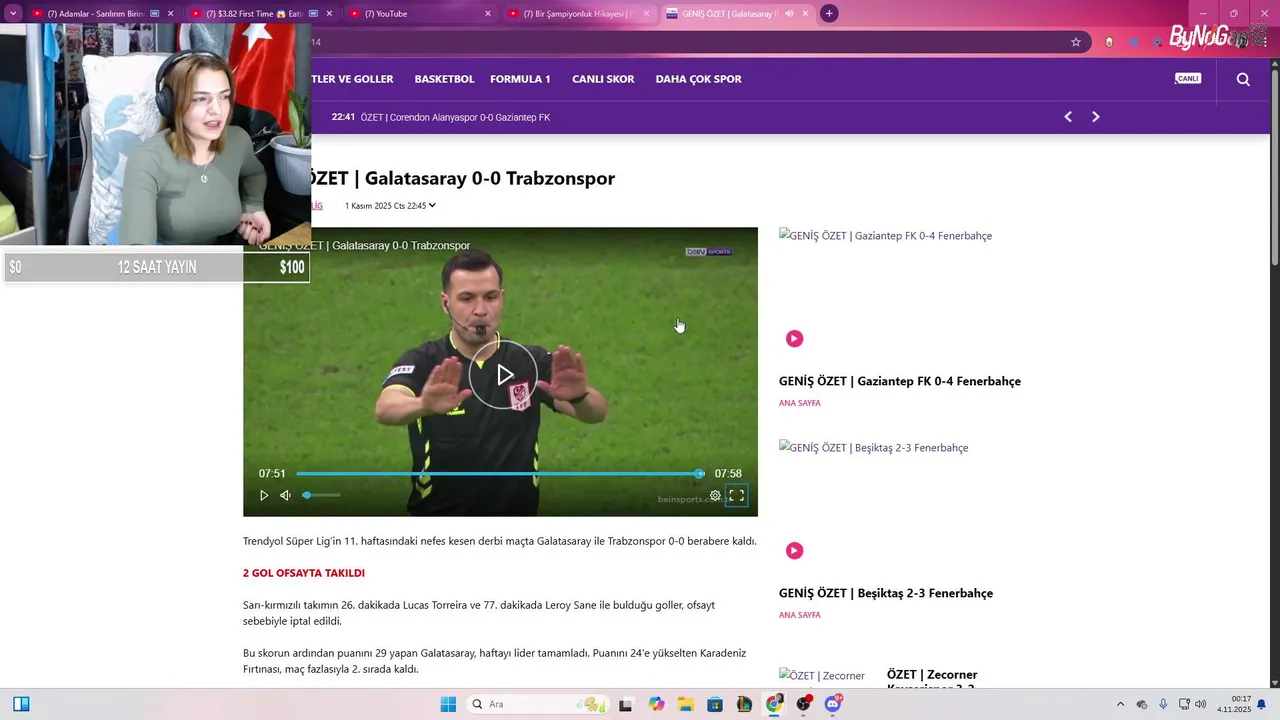The height and width of the screenshot is (720, 1280).
Task: Open the CANLI live broadcast icon
Action: pyautogui.click(x=1188, y=78)
